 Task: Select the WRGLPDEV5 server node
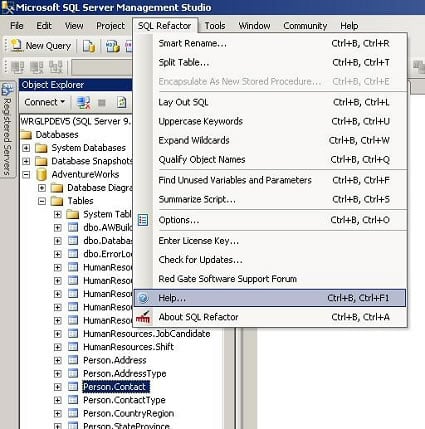[x=76, y=121]
